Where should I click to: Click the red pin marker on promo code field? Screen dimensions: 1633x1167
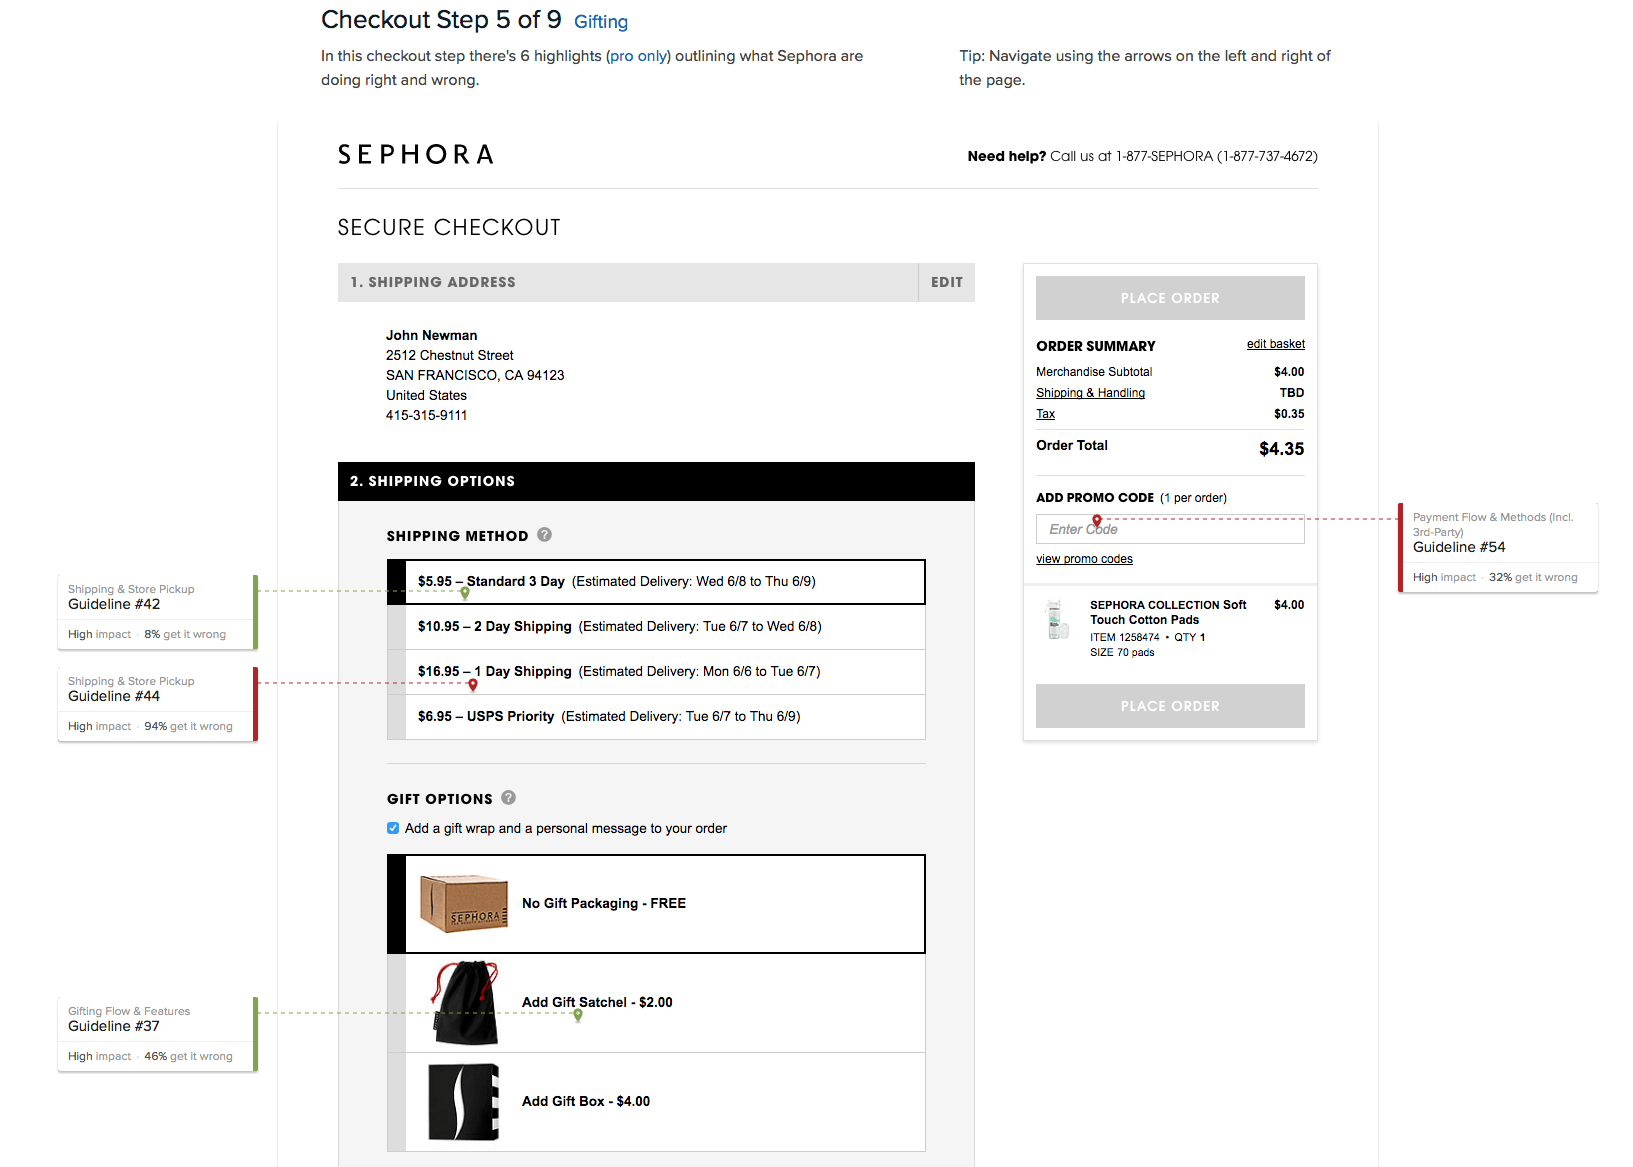pyautogui.click(x=1097, y=521)
